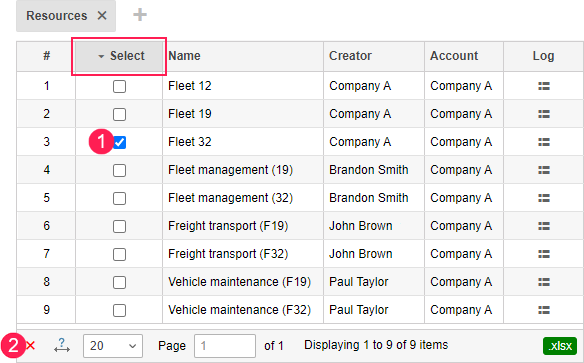The width and height of the screenshot is (584, 363).
Task: Close the Resources tab
Action: [102, 16]
